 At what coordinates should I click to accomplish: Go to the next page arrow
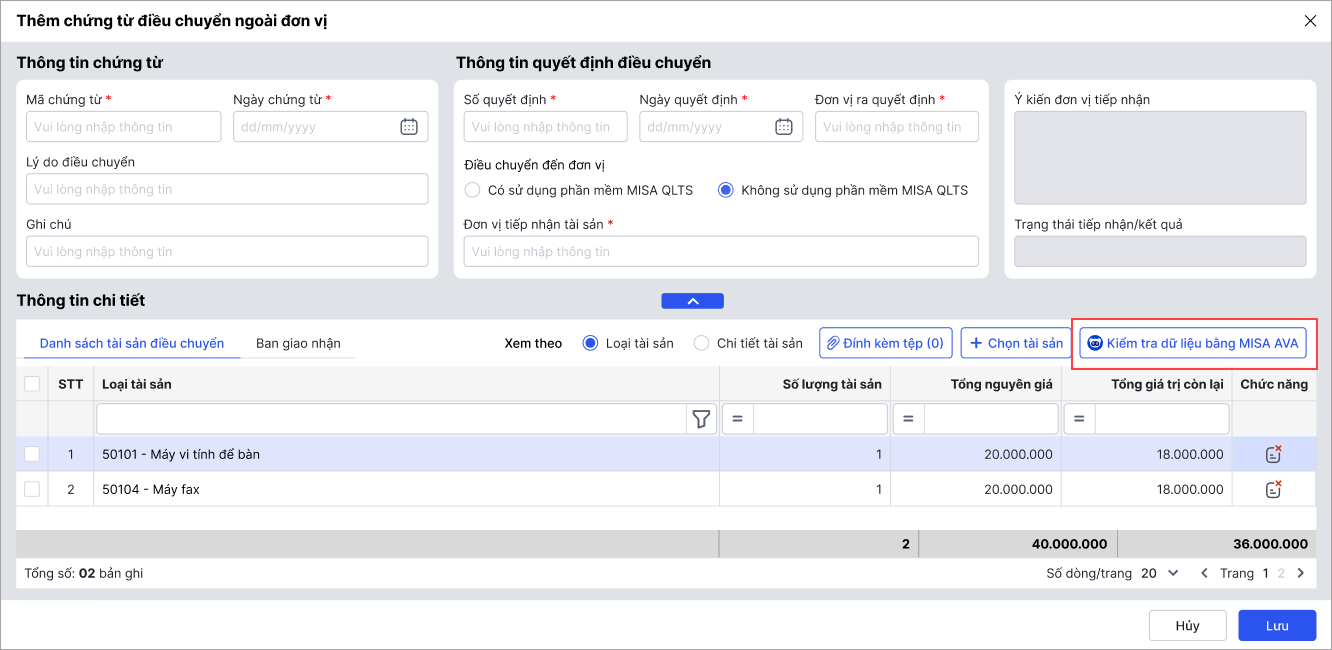(1301, 574)
